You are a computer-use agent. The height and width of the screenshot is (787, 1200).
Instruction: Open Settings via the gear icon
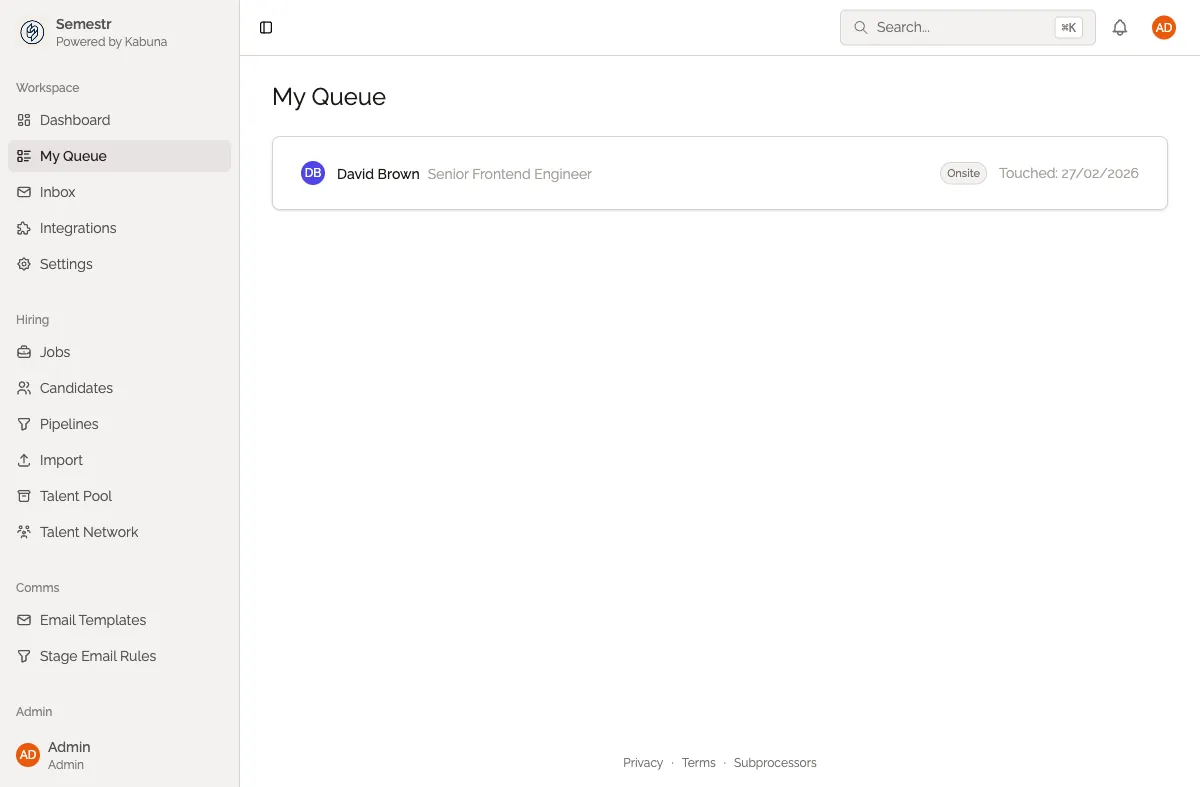pyautogui.click(x=23, y=264)
